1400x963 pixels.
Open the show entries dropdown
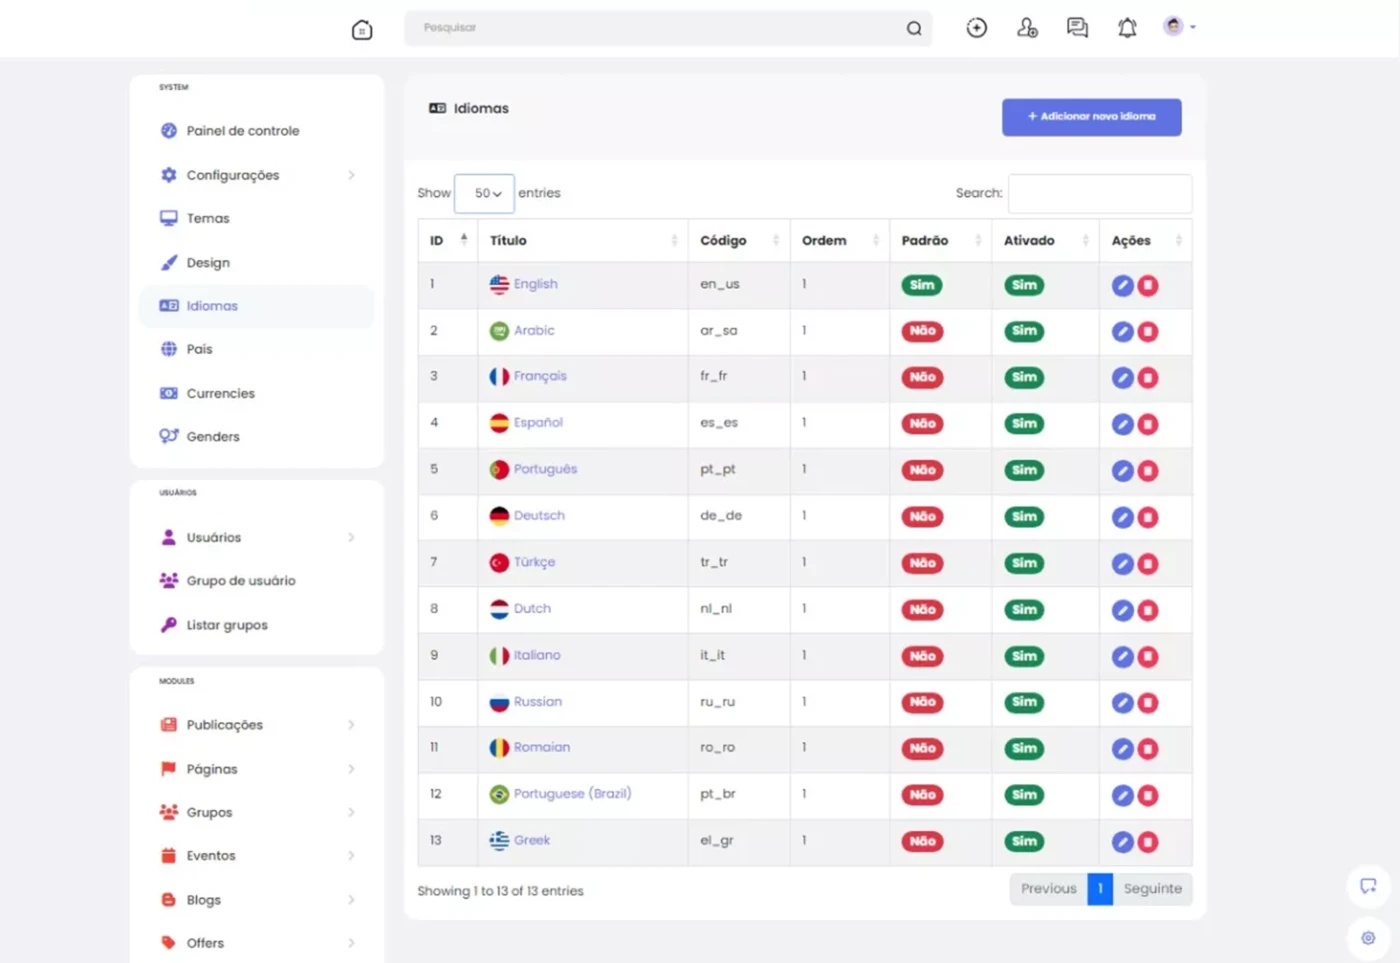[484, 193]
